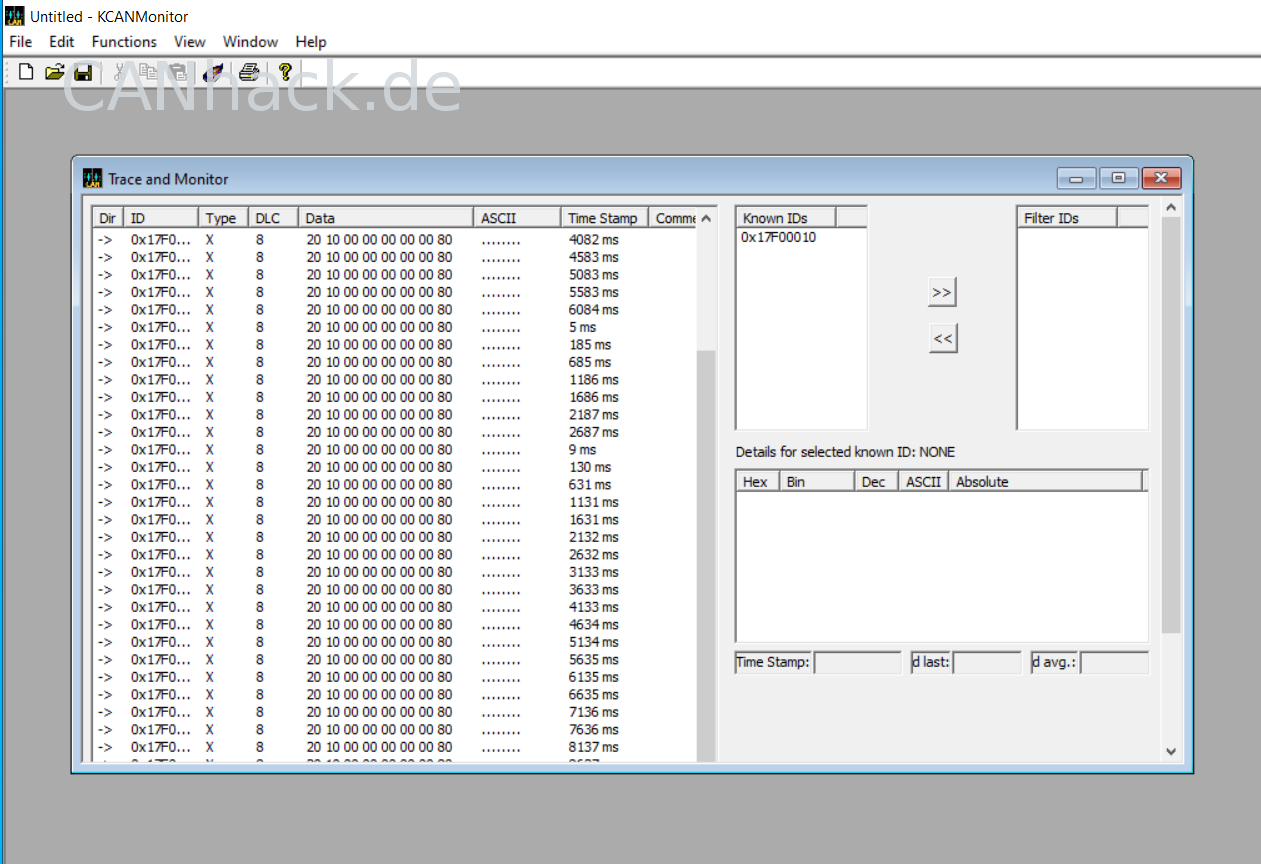Click the Data column header
Viewport: 1261px width, 864px height.
[386, 218]
